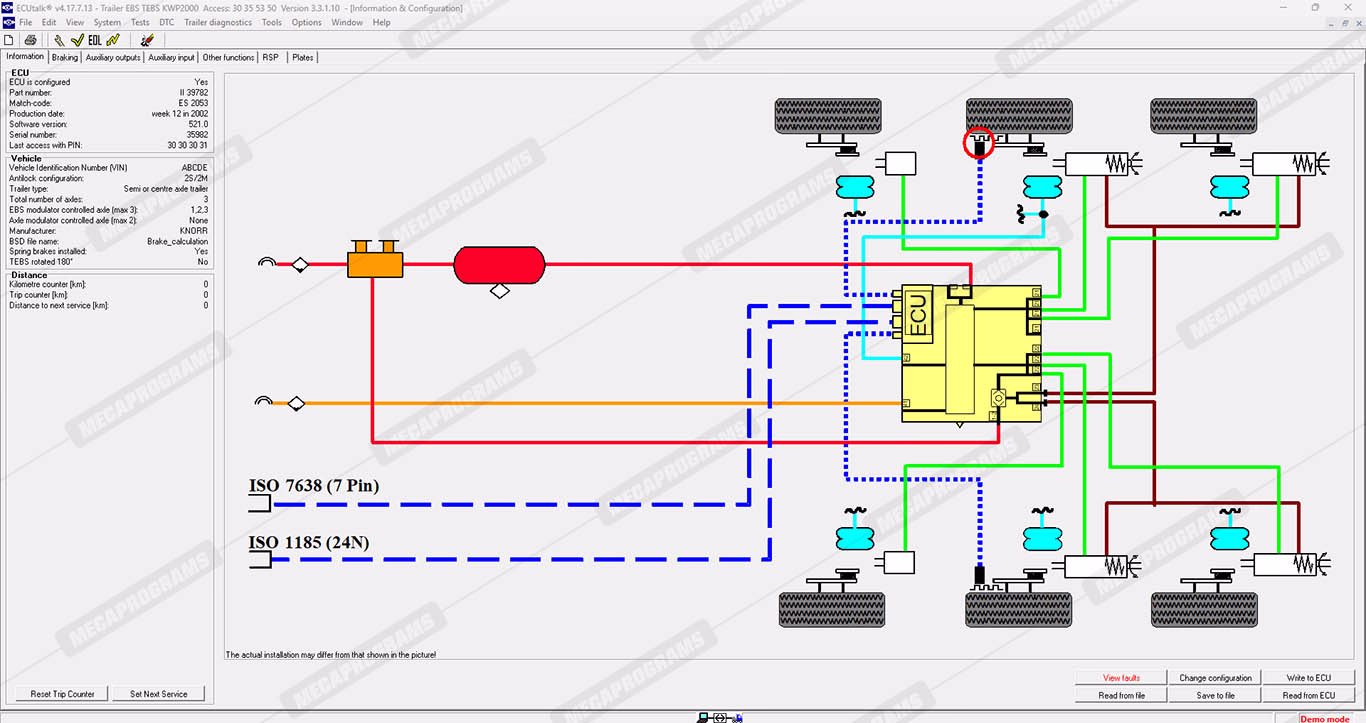Open the RSP tab
Screen dimensions: 1366x723
(x=271, y=58)
